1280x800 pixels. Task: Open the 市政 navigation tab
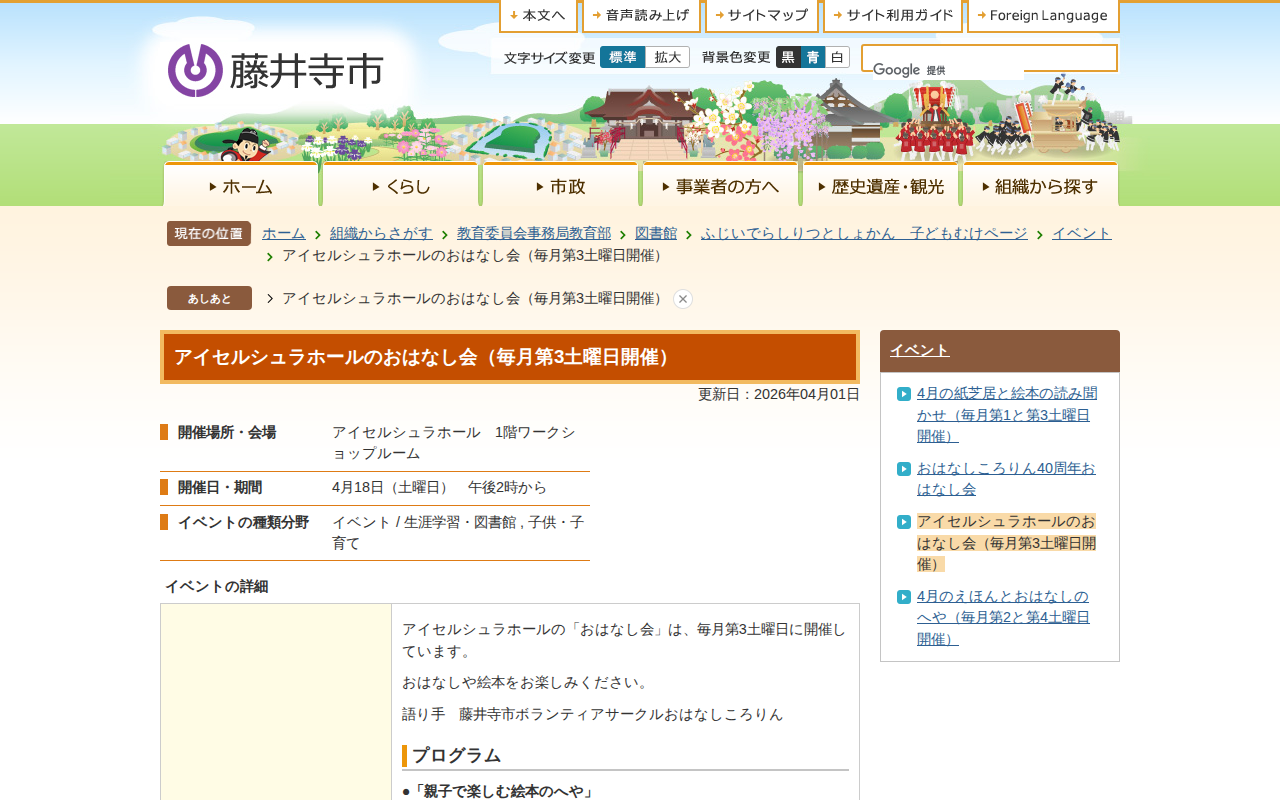coord(560,185)
